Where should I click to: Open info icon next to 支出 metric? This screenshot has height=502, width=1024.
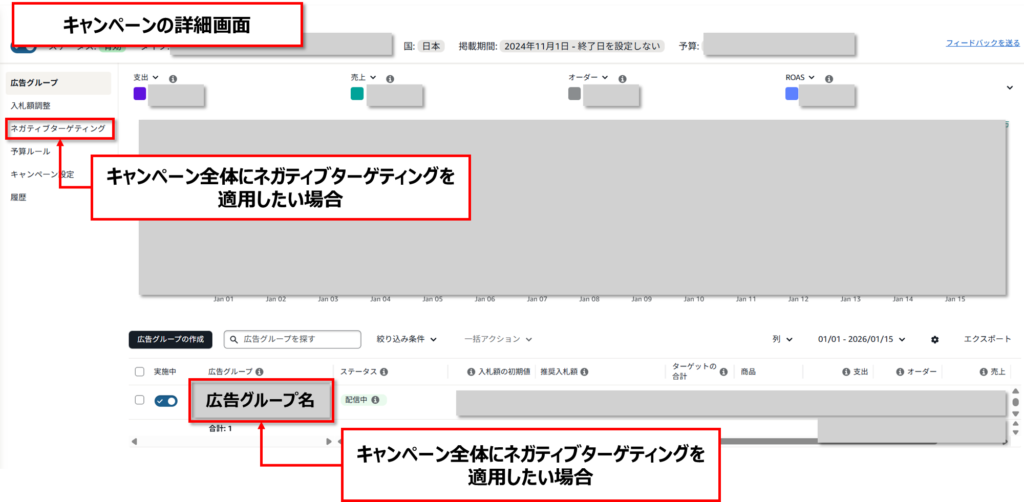coord(173,78)
